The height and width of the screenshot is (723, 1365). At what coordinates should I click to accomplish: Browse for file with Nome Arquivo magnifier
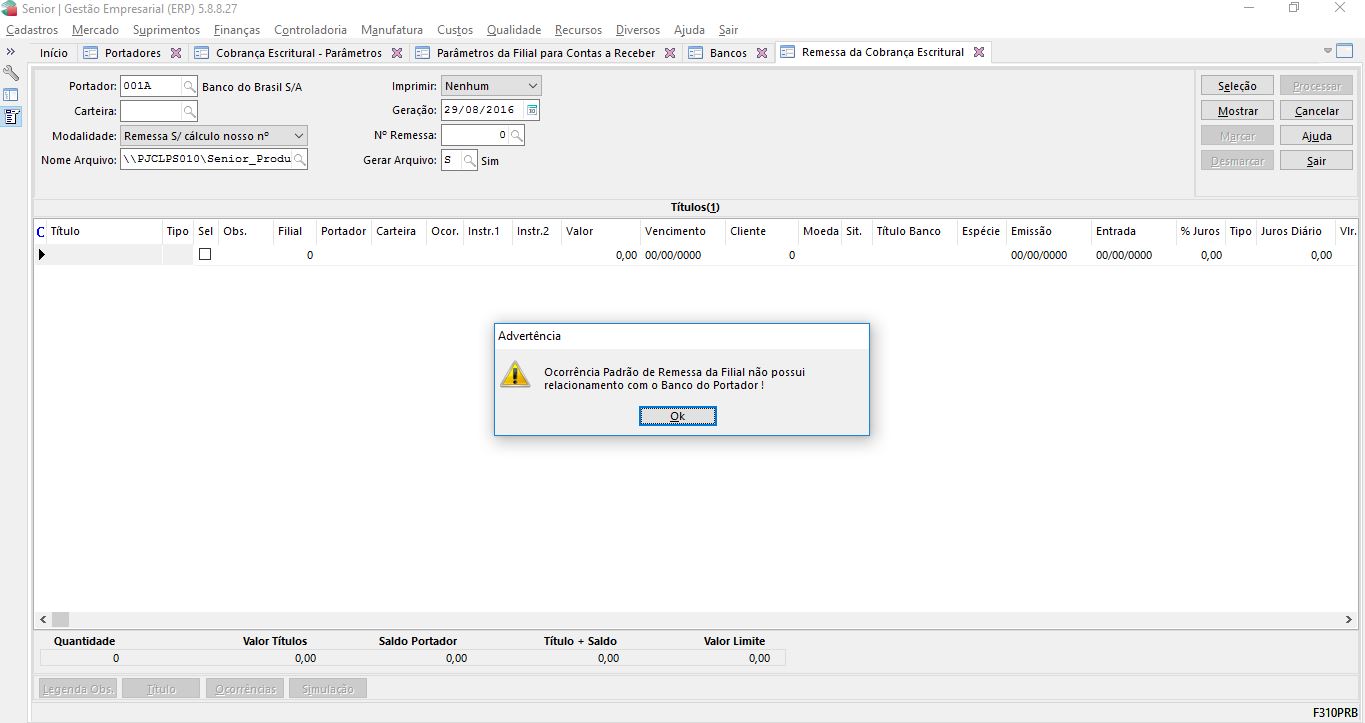click(299, 160)
